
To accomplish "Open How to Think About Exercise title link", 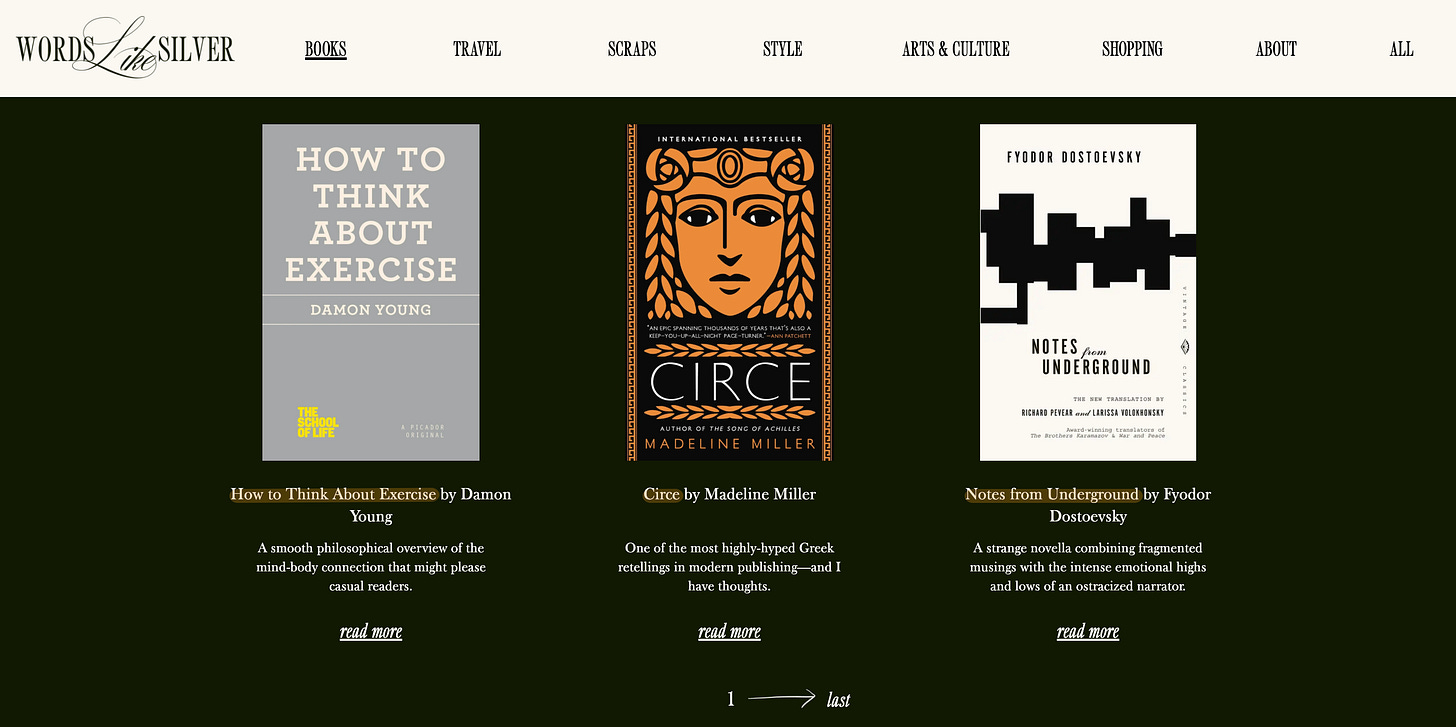I will pos(333,494).
